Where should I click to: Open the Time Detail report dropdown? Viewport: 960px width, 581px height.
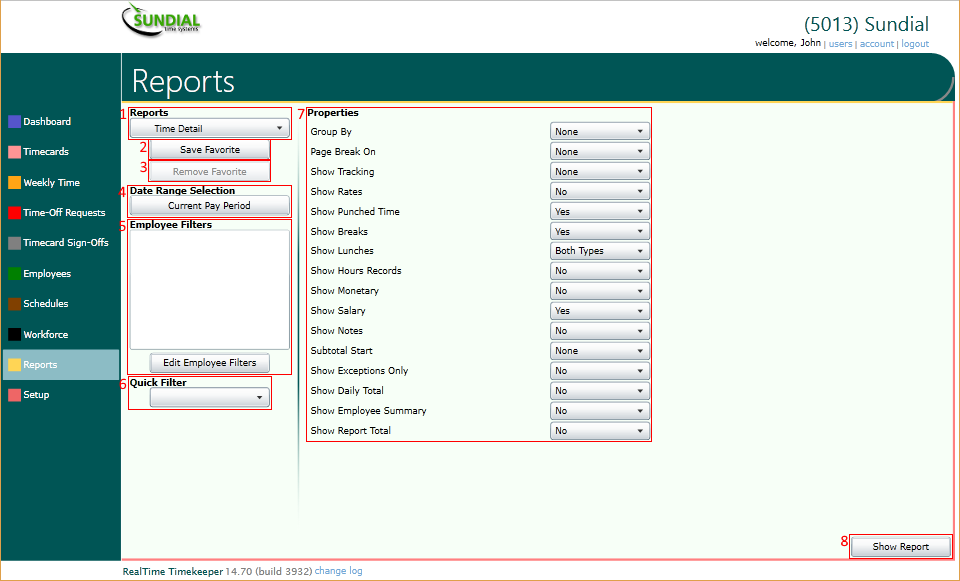click(209, 129)
